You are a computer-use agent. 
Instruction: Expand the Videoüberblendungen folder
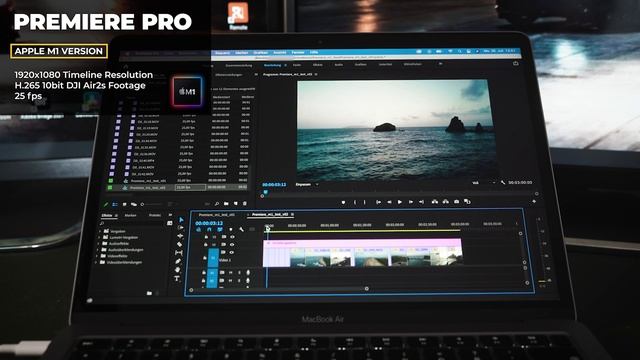[x=96, y=262]
